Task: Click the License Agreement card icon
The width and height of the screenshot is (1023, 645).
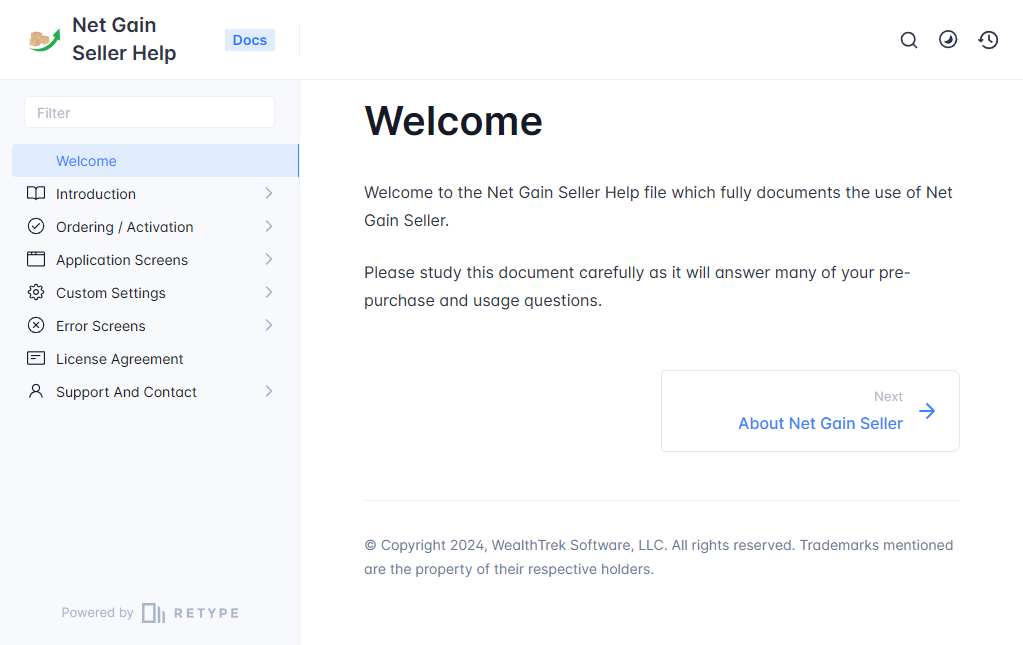Action: (x=36, y=358)
